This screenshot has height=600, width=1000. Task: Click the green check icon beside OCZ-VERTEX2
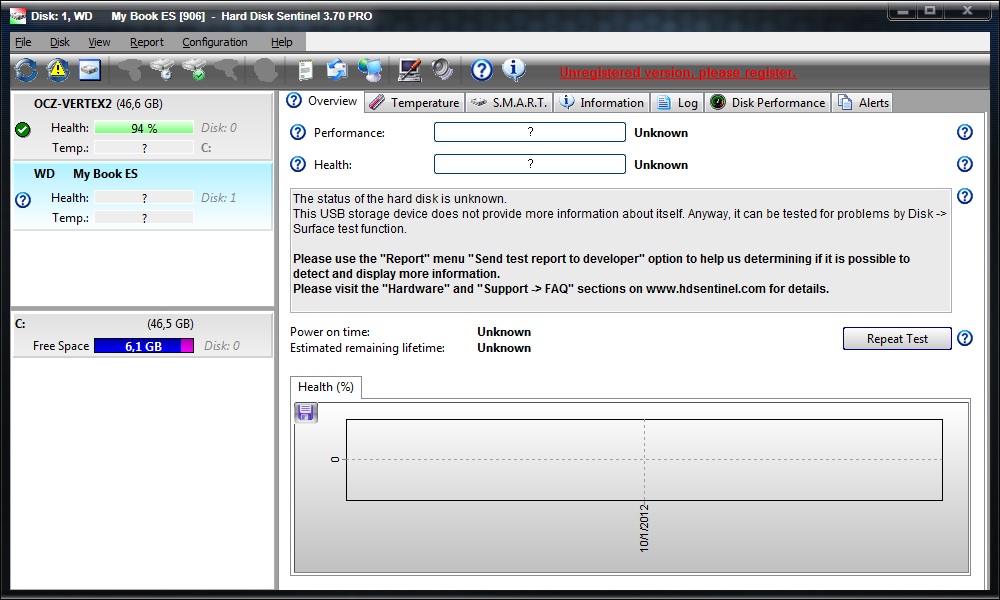23,129
